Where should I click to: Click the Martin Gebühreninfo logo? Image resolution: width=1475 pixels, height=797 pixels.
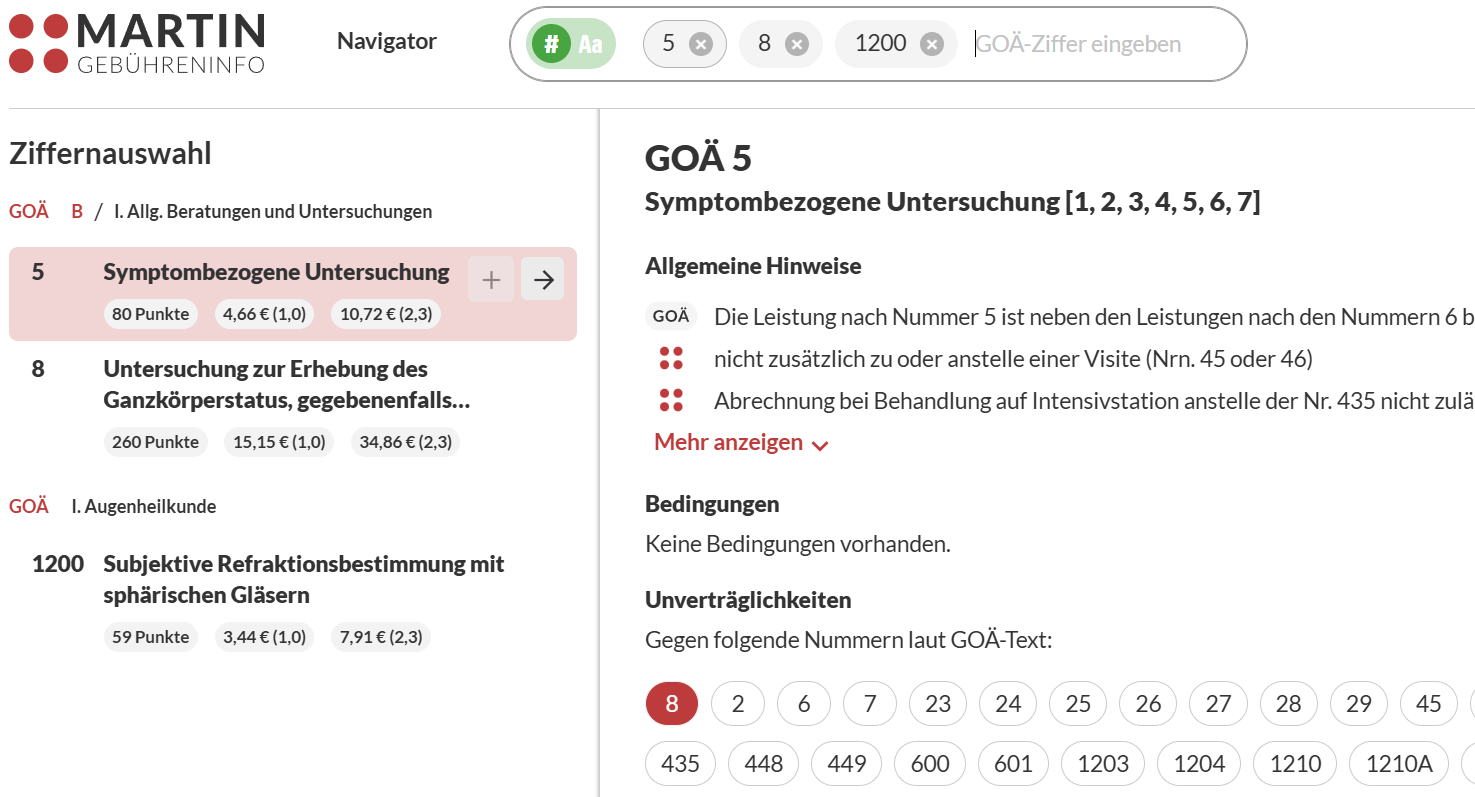137,43
